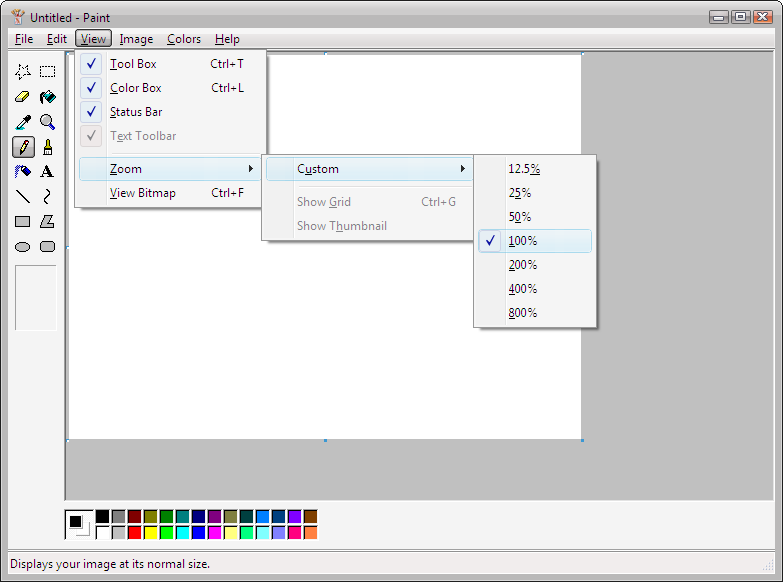Viewport: 783px width, 582px height.
Task: Open the Help menu
Action: pyautogui.click(x=227, y=39)
